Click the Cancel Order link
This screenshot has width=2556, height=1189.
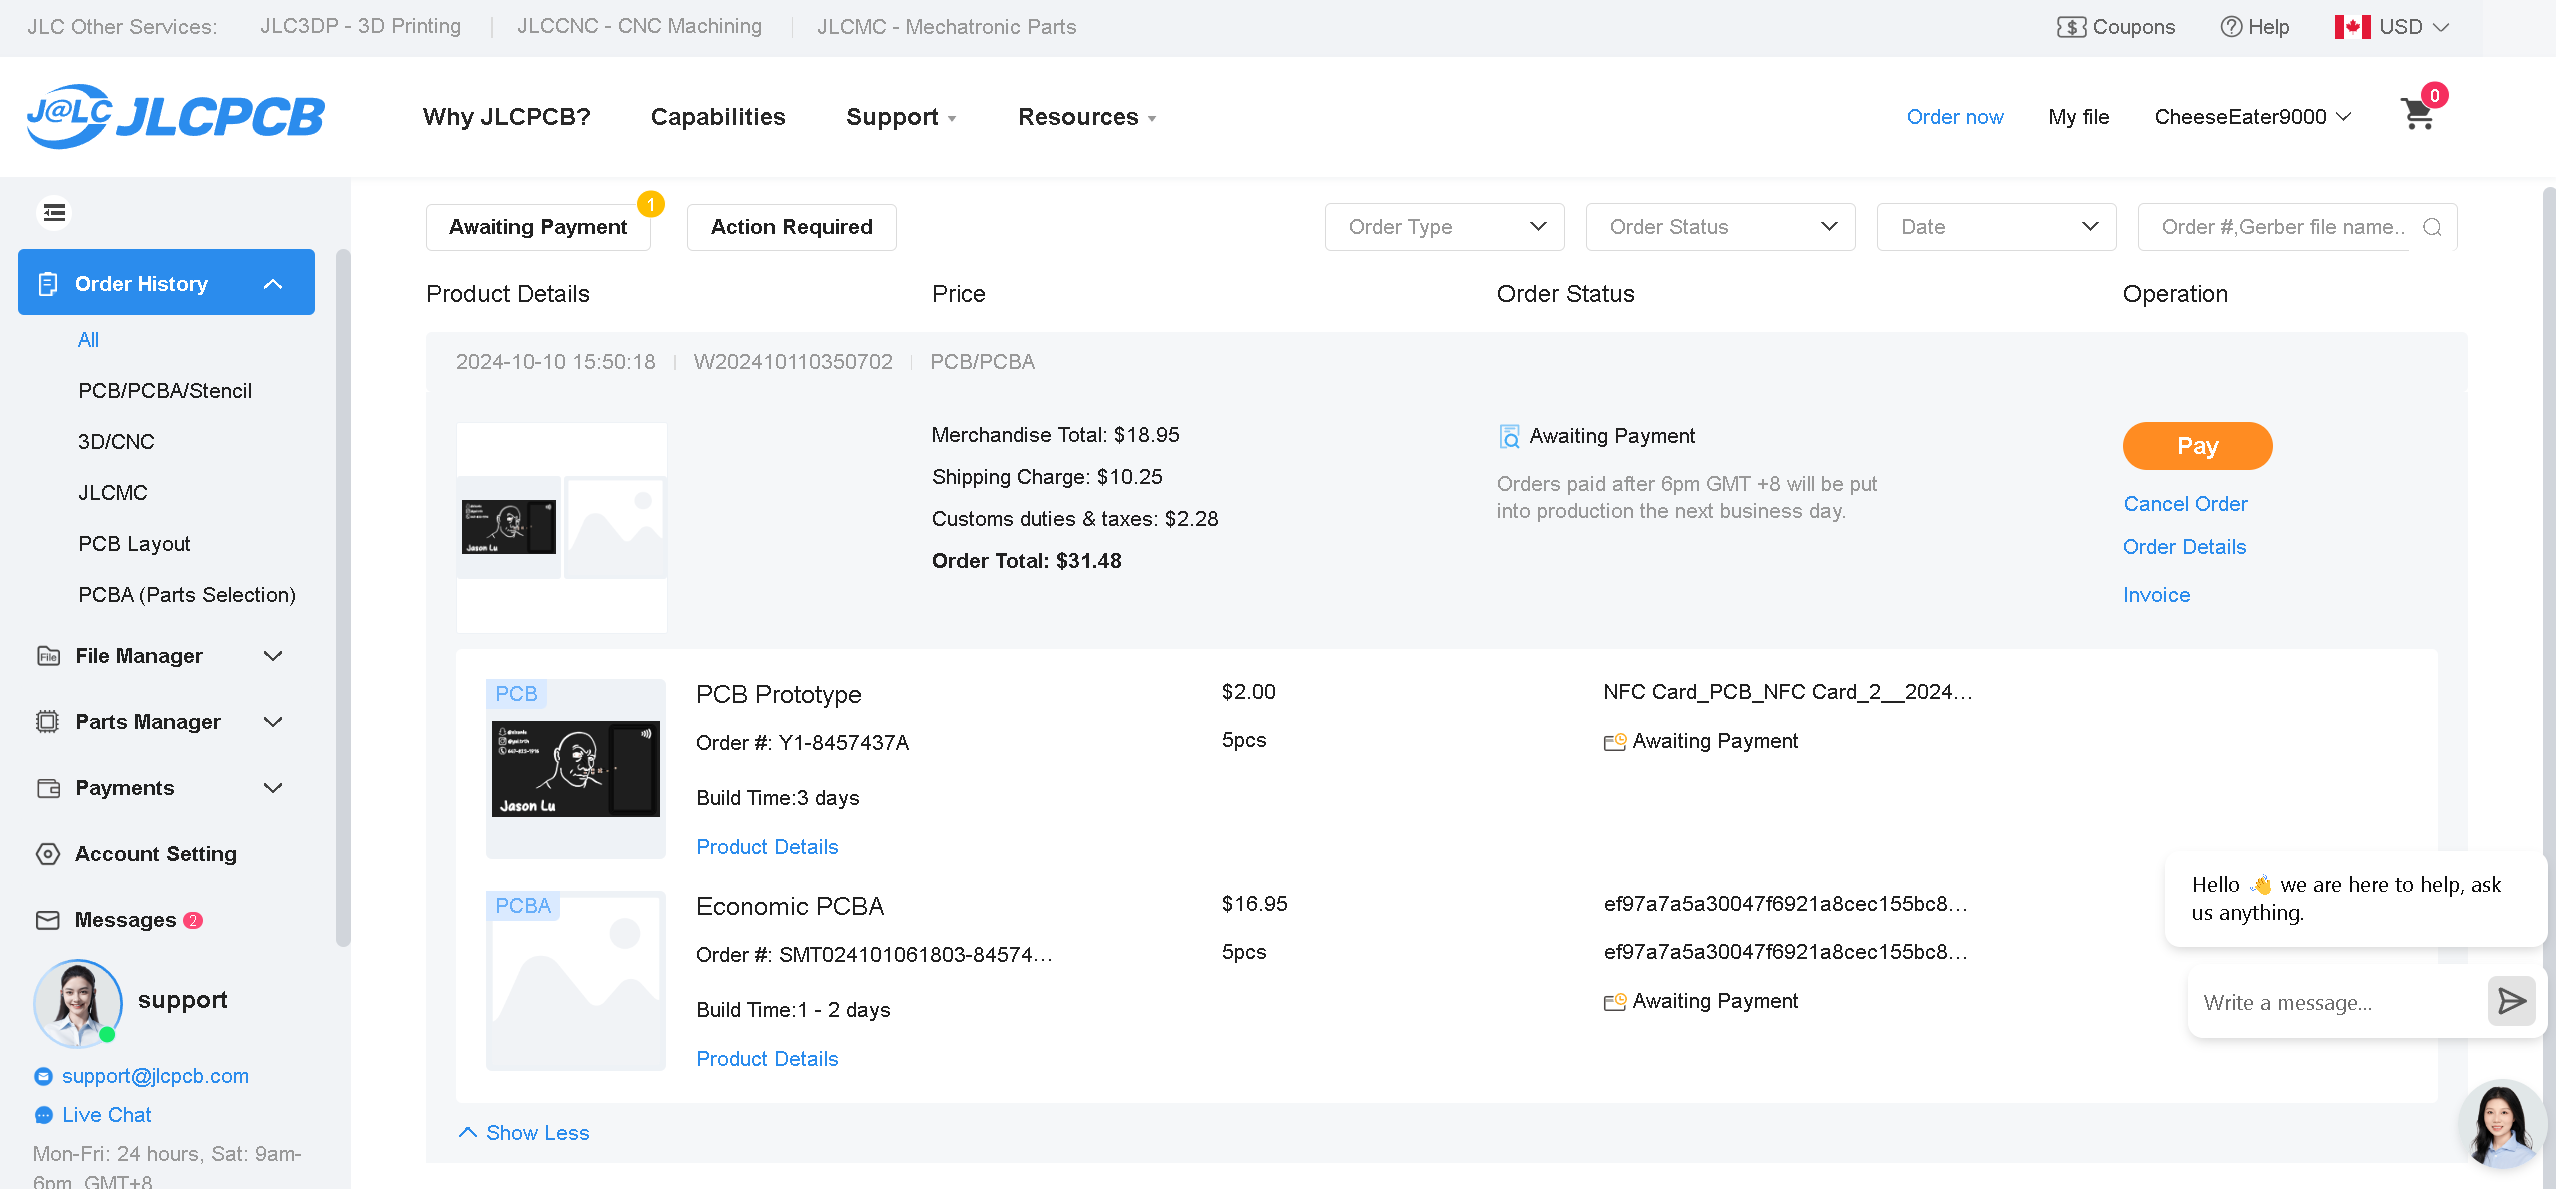click(2185, 504)
